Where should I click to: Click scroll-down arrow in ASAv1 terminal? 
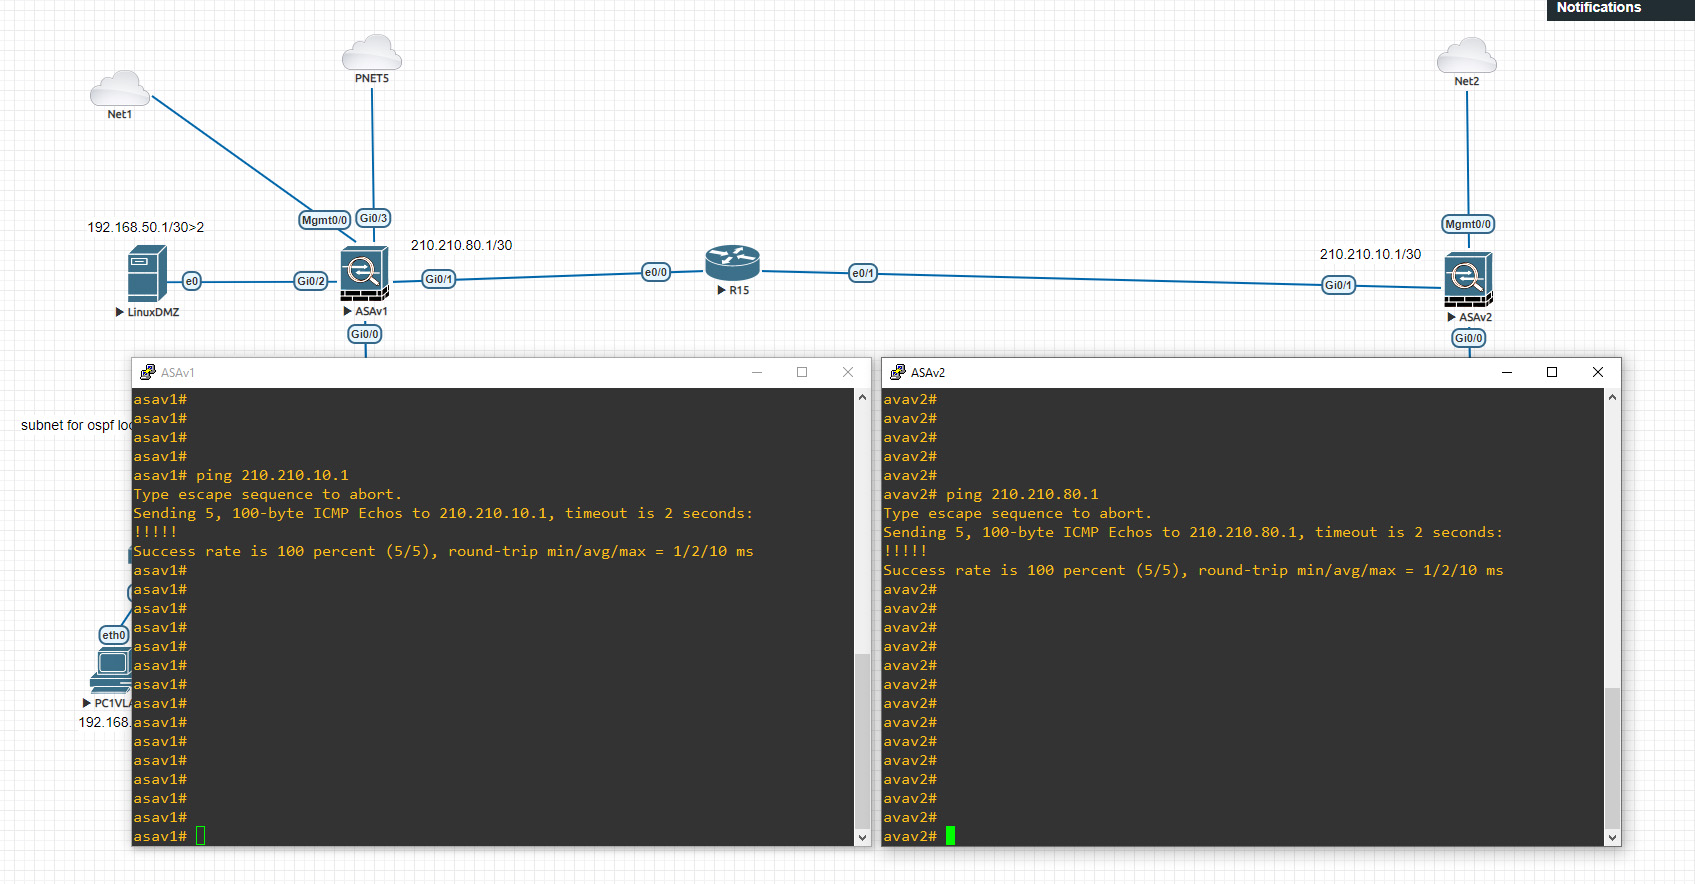click(x=863, y=837)
